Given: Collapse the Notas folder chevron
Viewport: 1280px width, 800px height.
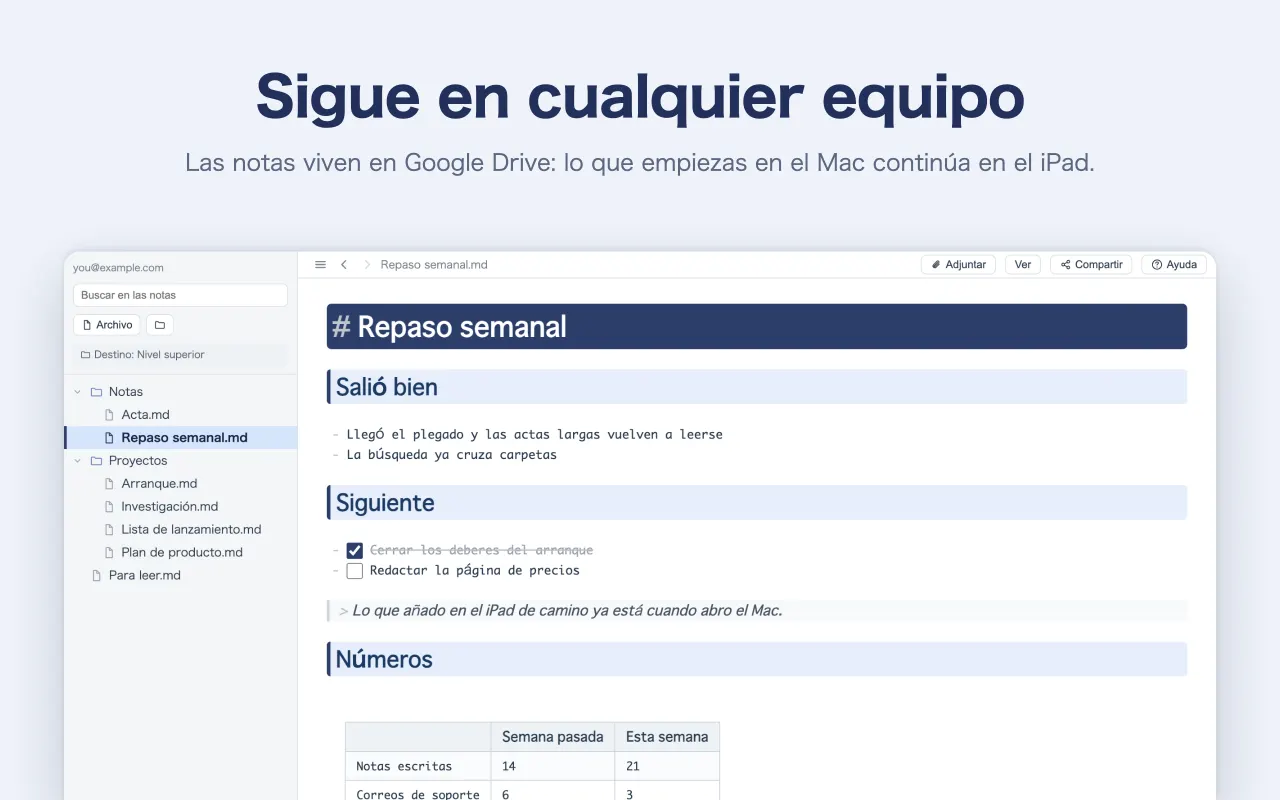Looking at the screenshot, I should pyautogui.click(x=78, y=392).
